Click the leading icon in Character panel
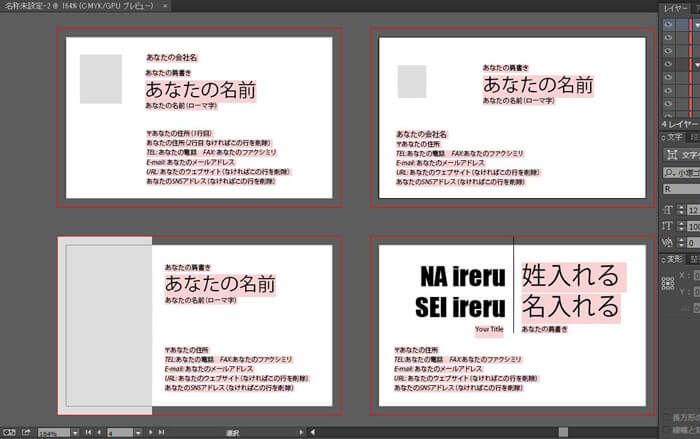Viewport: 700px width, 439px height. (668, 226)
